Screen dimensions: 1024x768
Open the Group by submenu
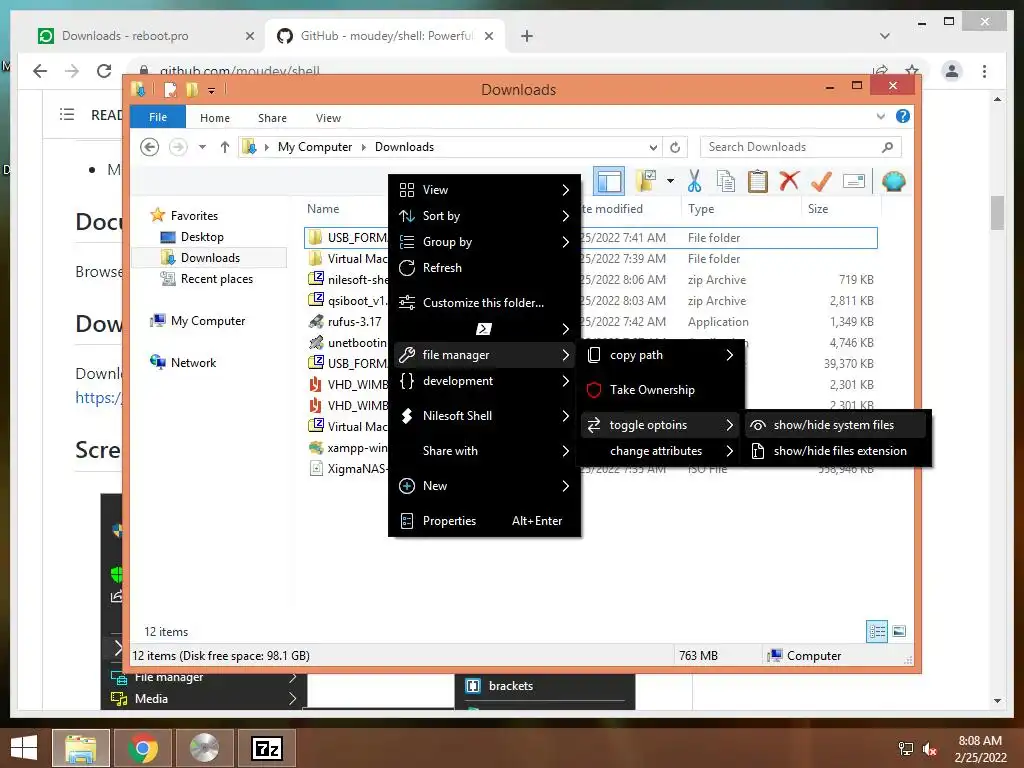pyautogui.click(x=484, y=242)
